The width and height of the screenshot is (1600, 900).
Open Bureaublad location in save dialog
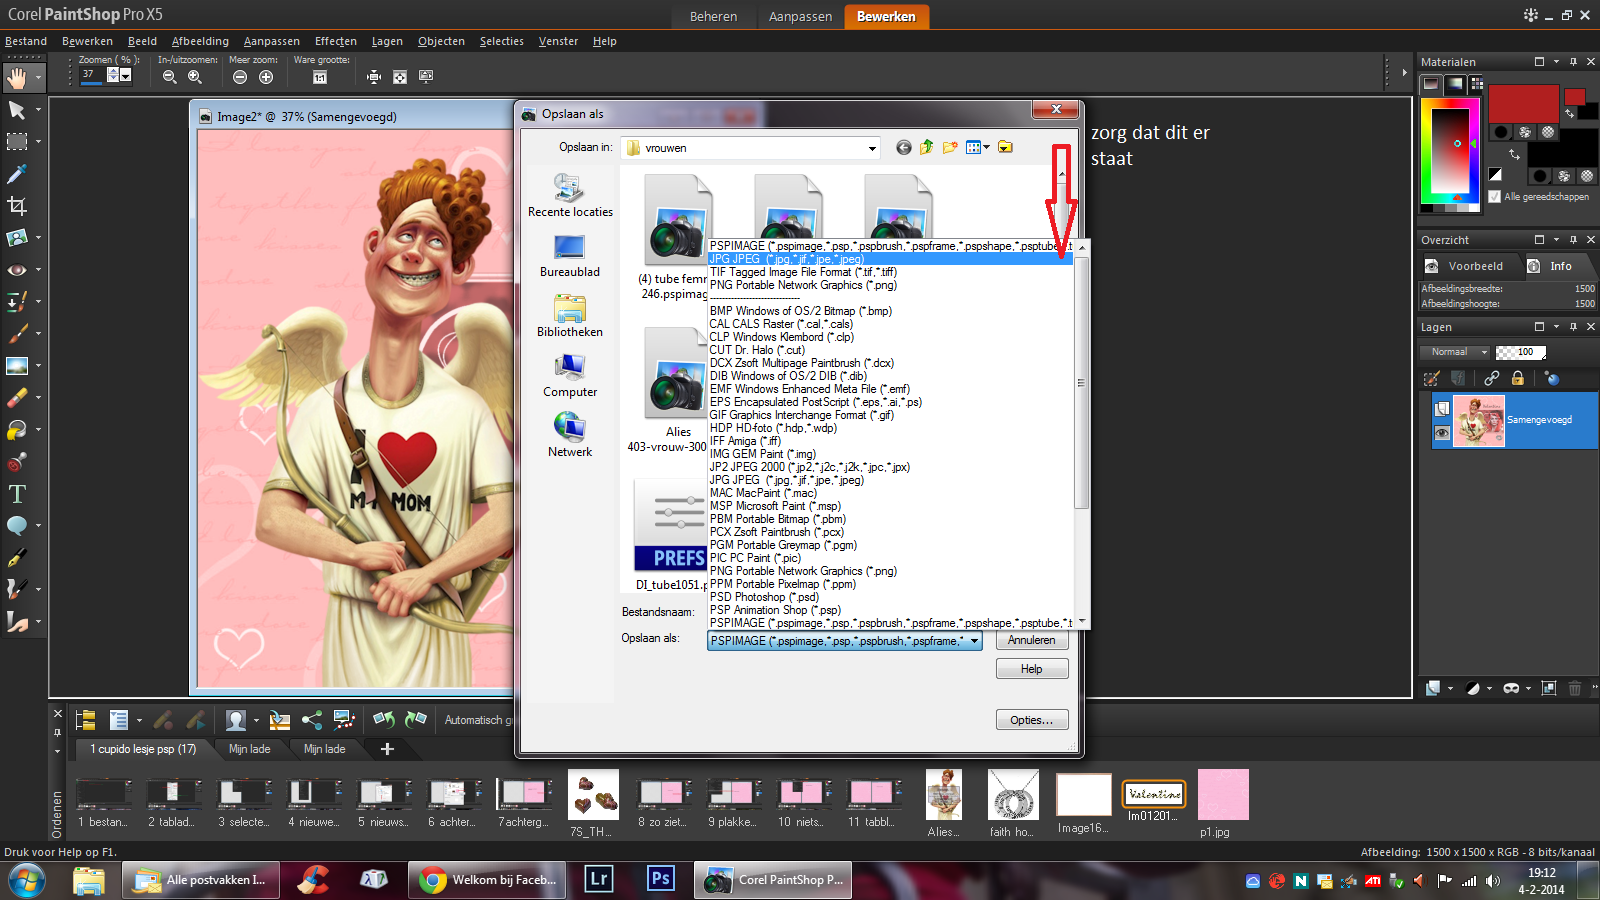[570, 256]
